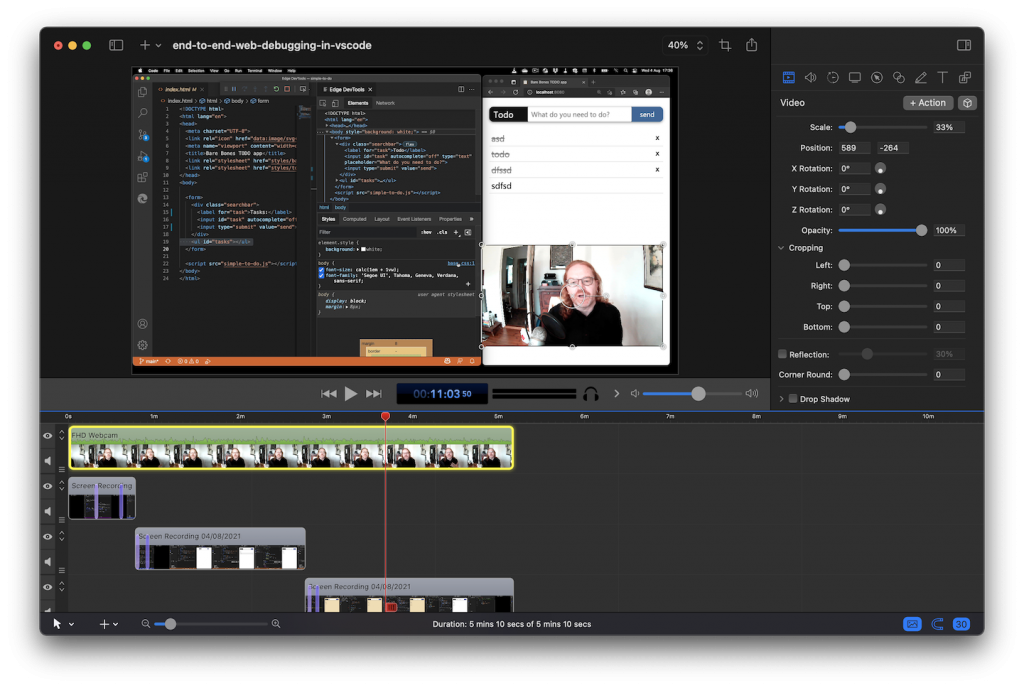Expand the Drop Shadow section chevron

pyautogui.click(x=781, y=399)
